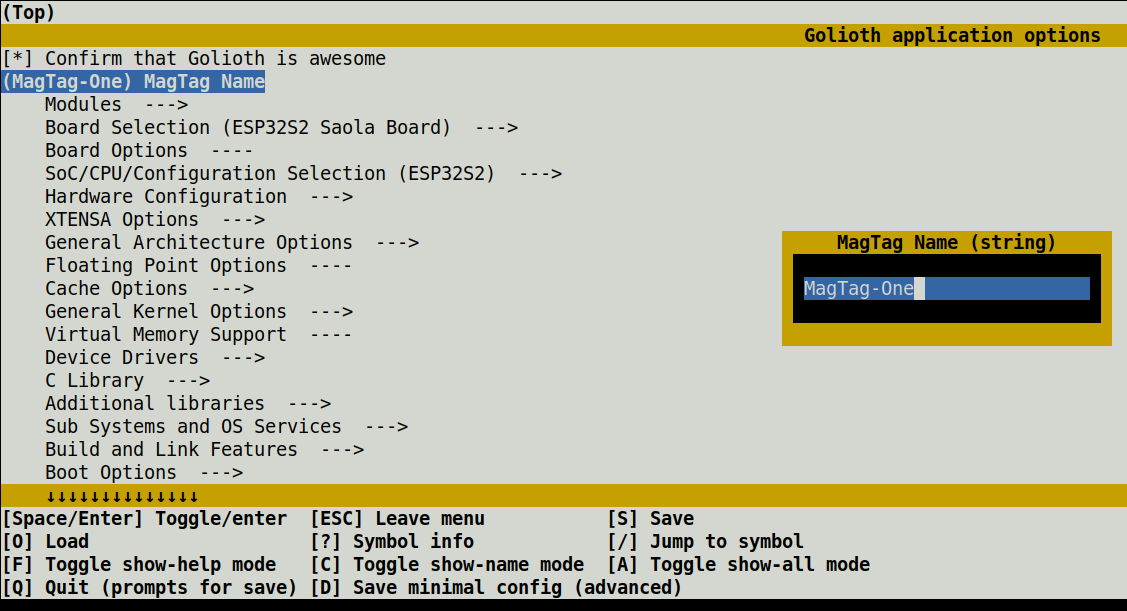Toggle the Confirm that Golioth is awesome checkbox

coord(150,58)
